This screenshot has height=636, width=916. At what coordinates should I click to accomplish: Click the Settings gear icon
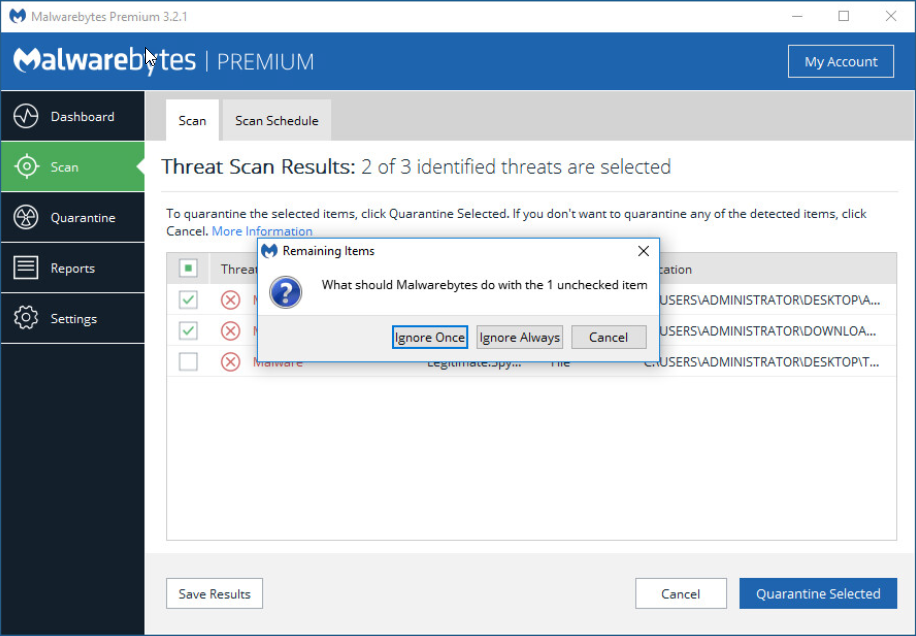(x=26, y=318)
